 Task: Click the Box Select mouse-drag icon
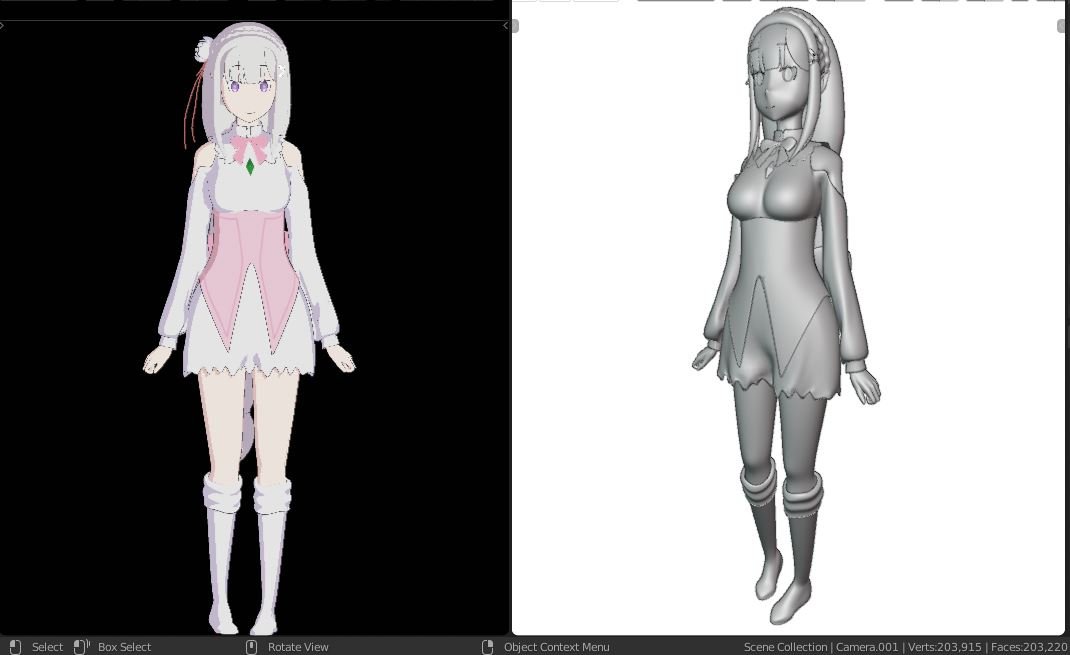[x=82, y=646]
